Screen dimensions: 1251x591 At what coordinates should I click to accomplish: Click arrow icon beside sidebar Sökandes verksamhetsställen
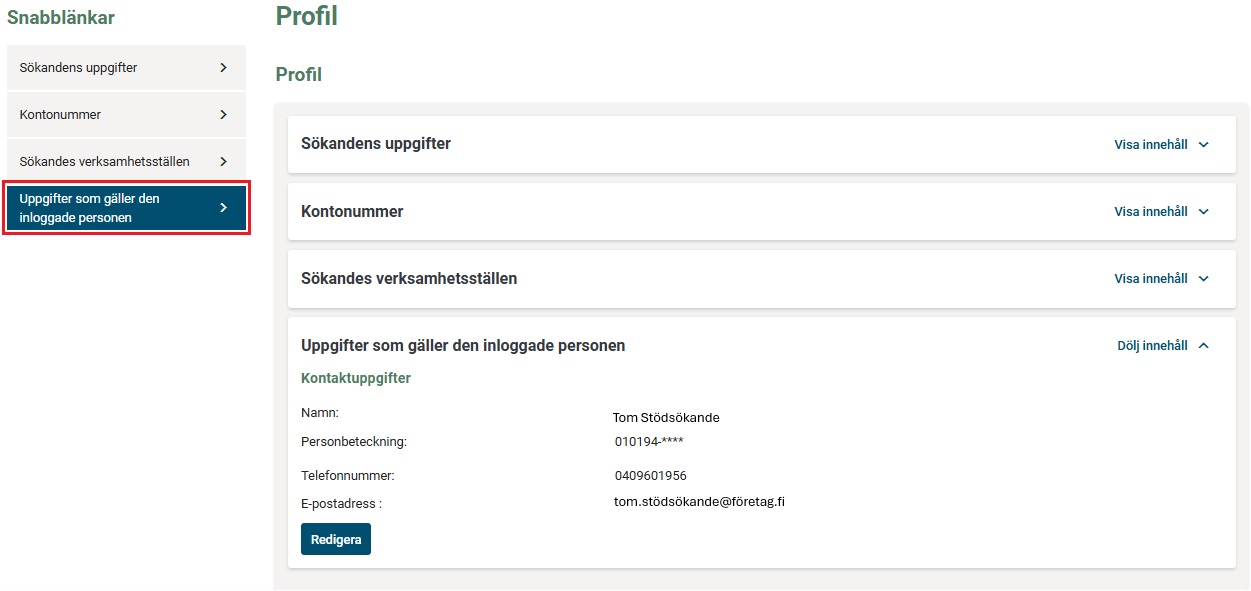pyautogui.click(x=223, y=161)
